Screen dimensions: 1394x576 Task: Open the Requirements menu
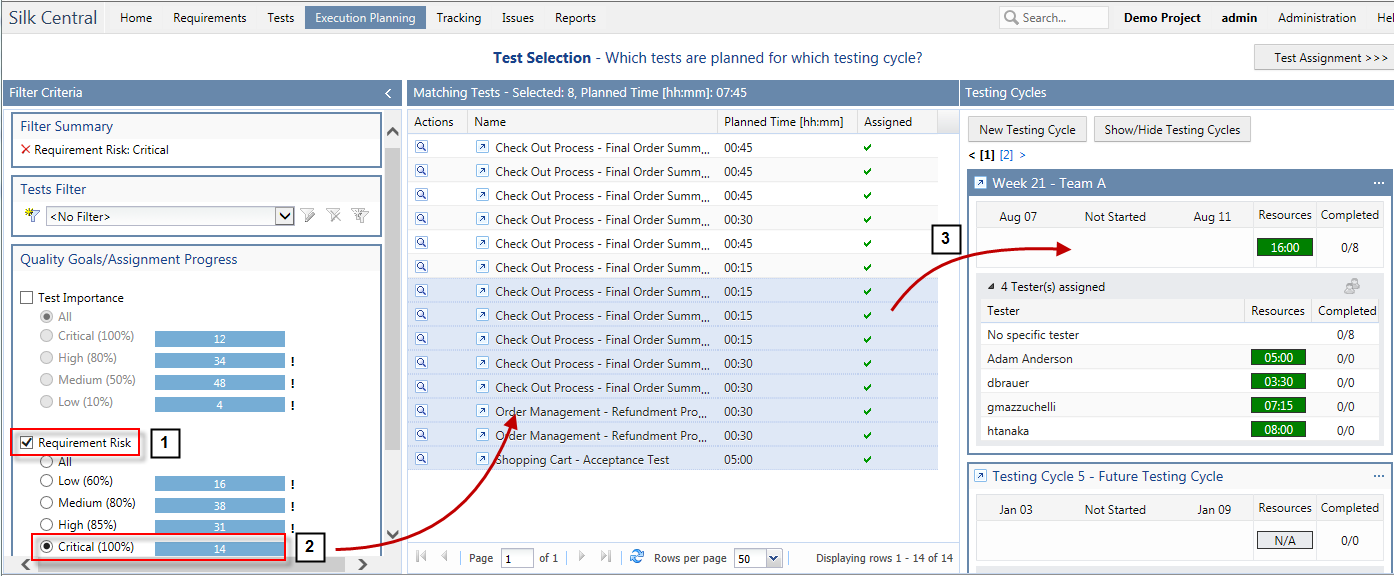click(x=209, y=18)
